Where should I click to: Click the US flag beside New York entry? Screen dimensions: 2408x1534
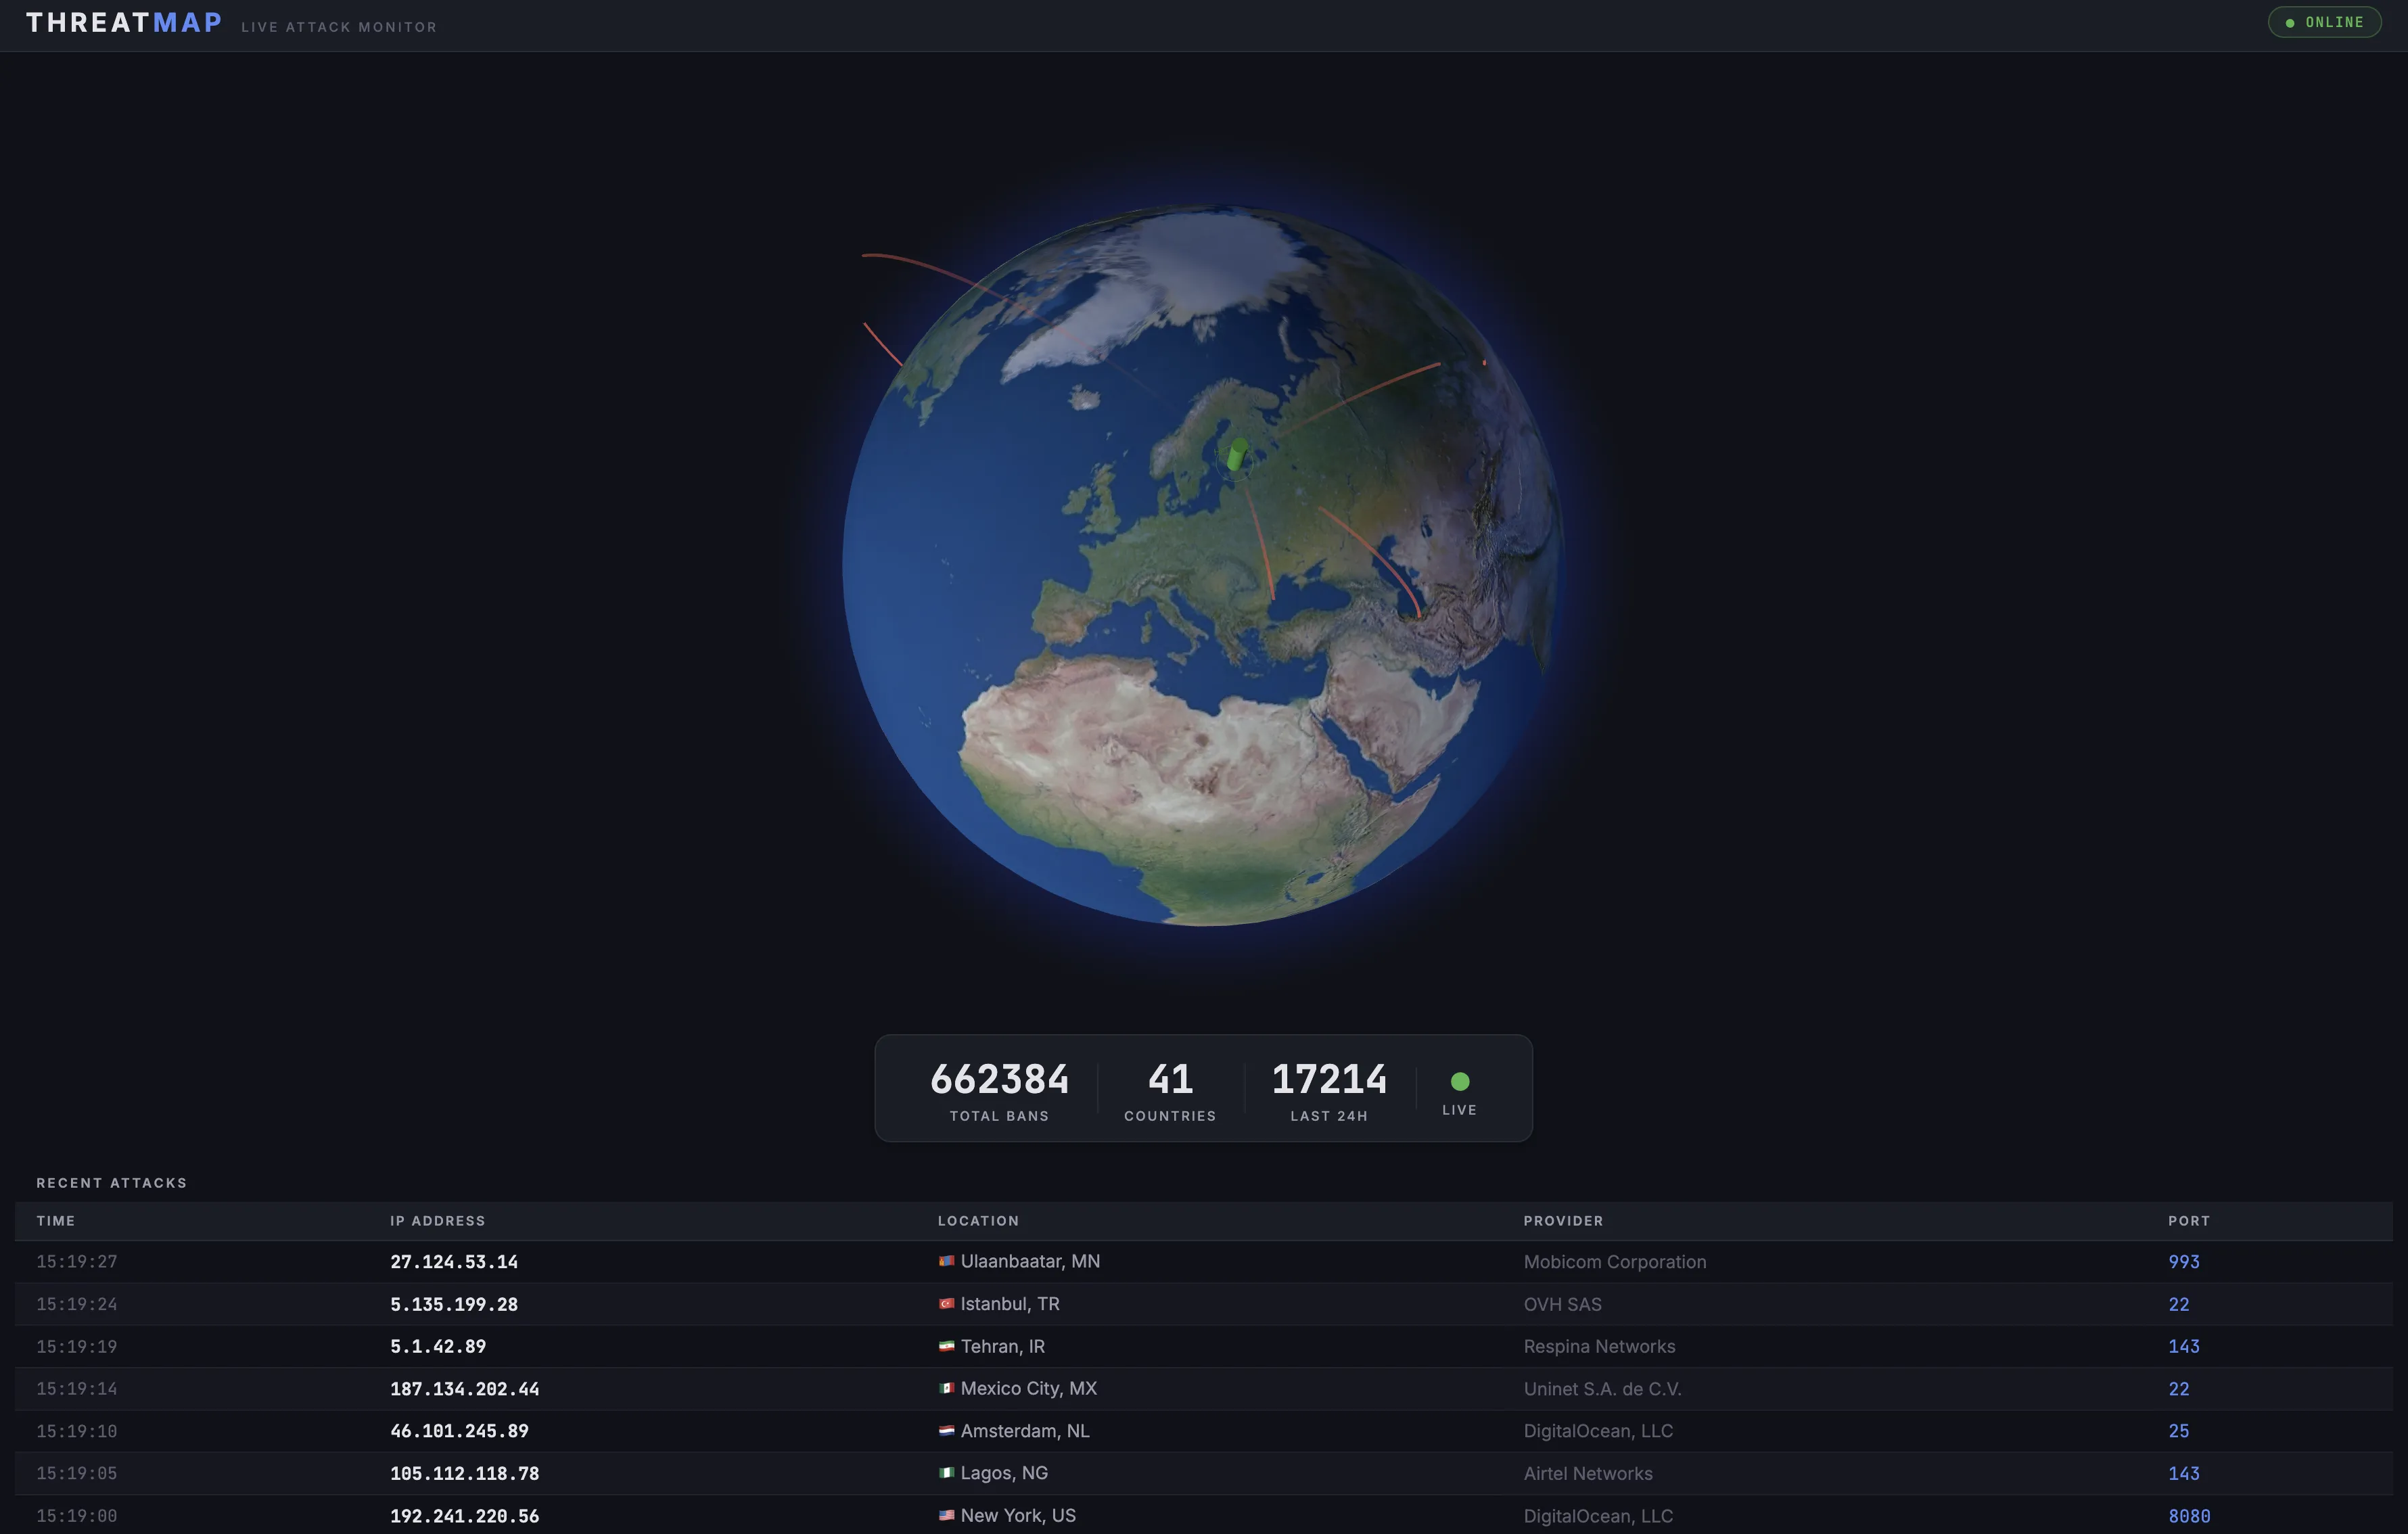coord(946,1515)
